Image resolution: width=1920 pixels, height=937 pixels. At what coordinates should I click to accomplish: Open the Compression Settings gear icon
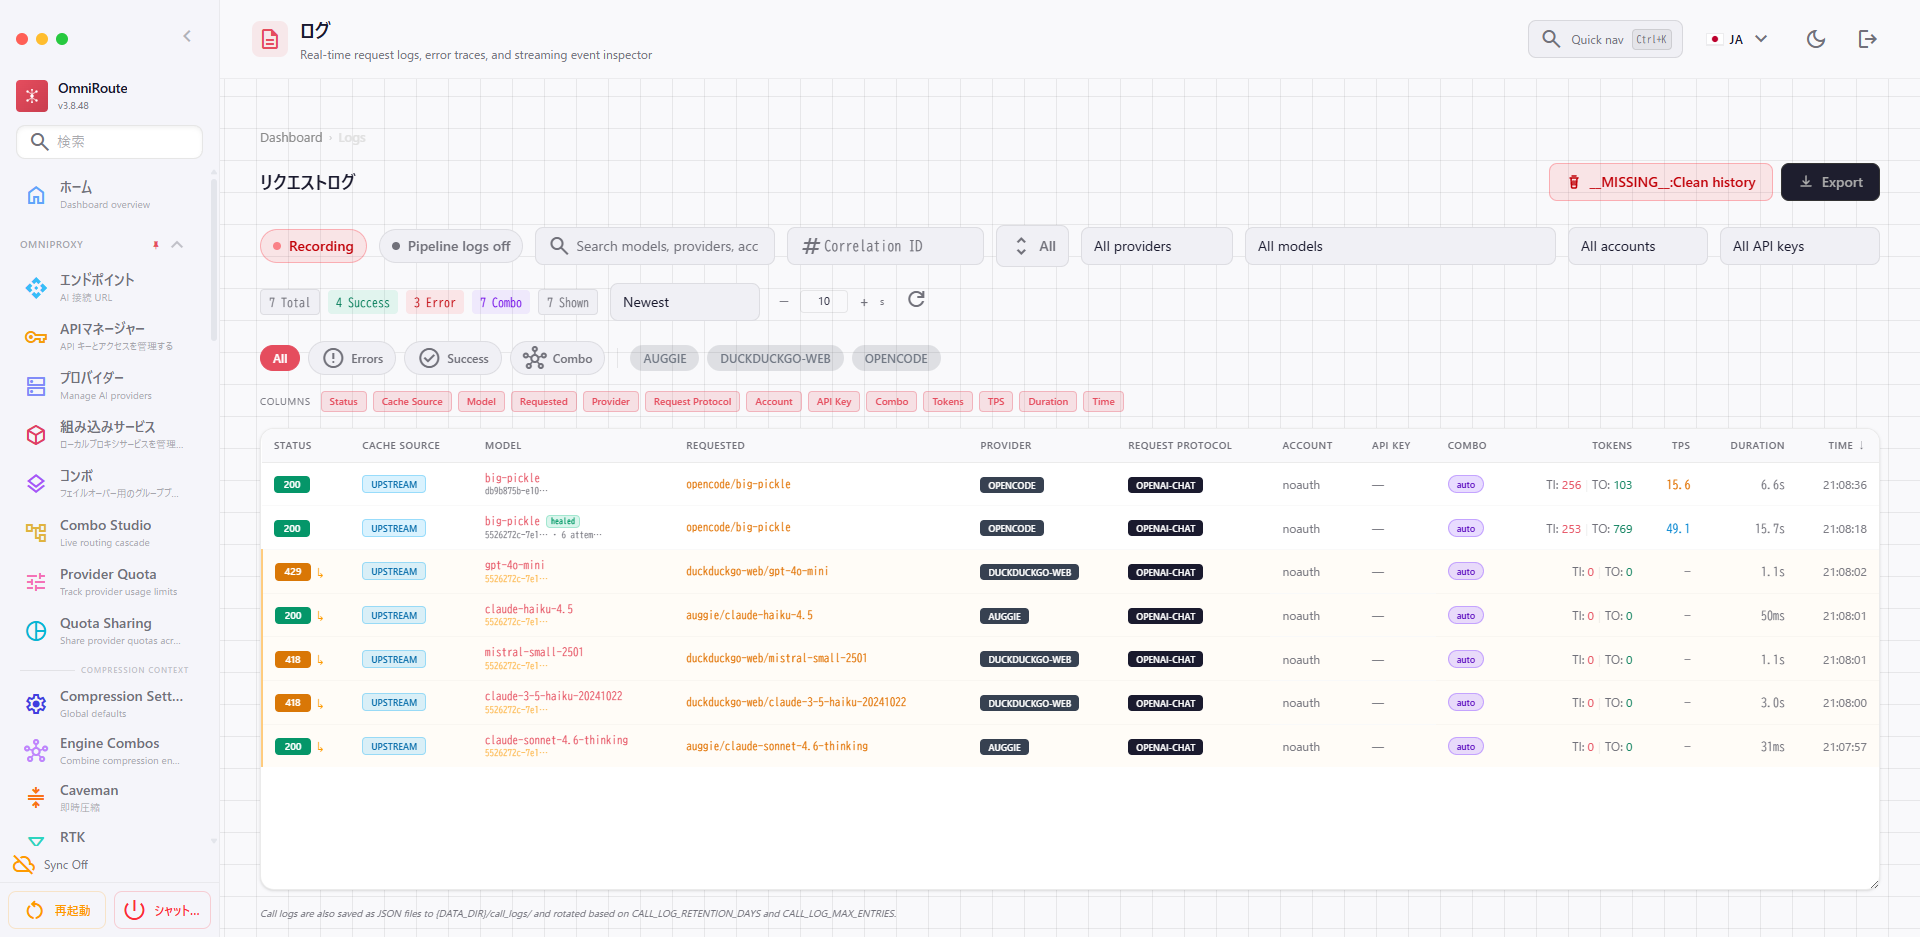36,704
